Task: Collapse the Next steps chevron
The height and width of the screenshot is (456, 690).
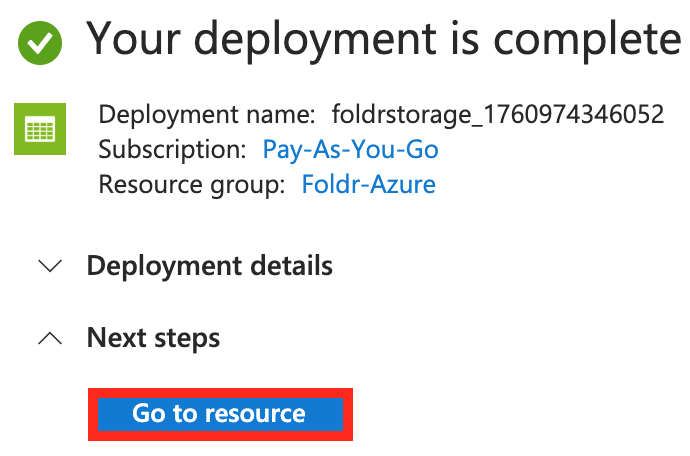Action: (48, 339)
